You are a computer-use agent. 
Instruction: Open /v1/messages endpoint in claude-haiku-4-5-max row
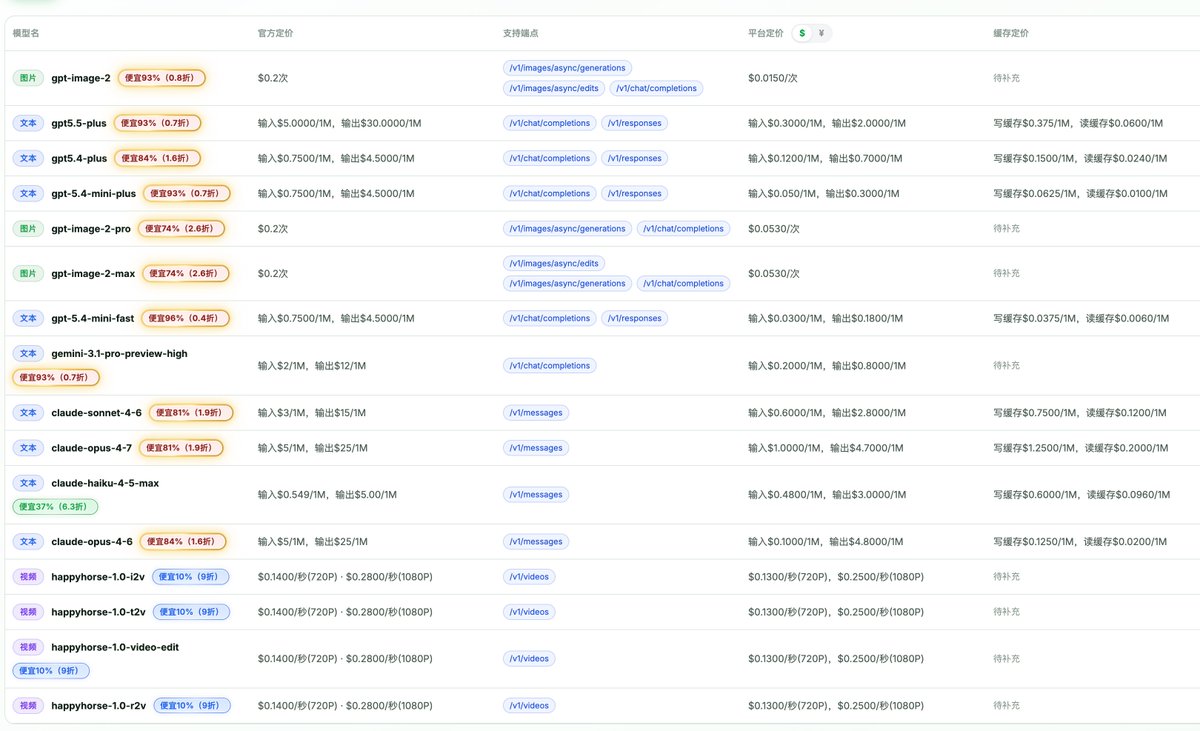click(x=536, y=494)
